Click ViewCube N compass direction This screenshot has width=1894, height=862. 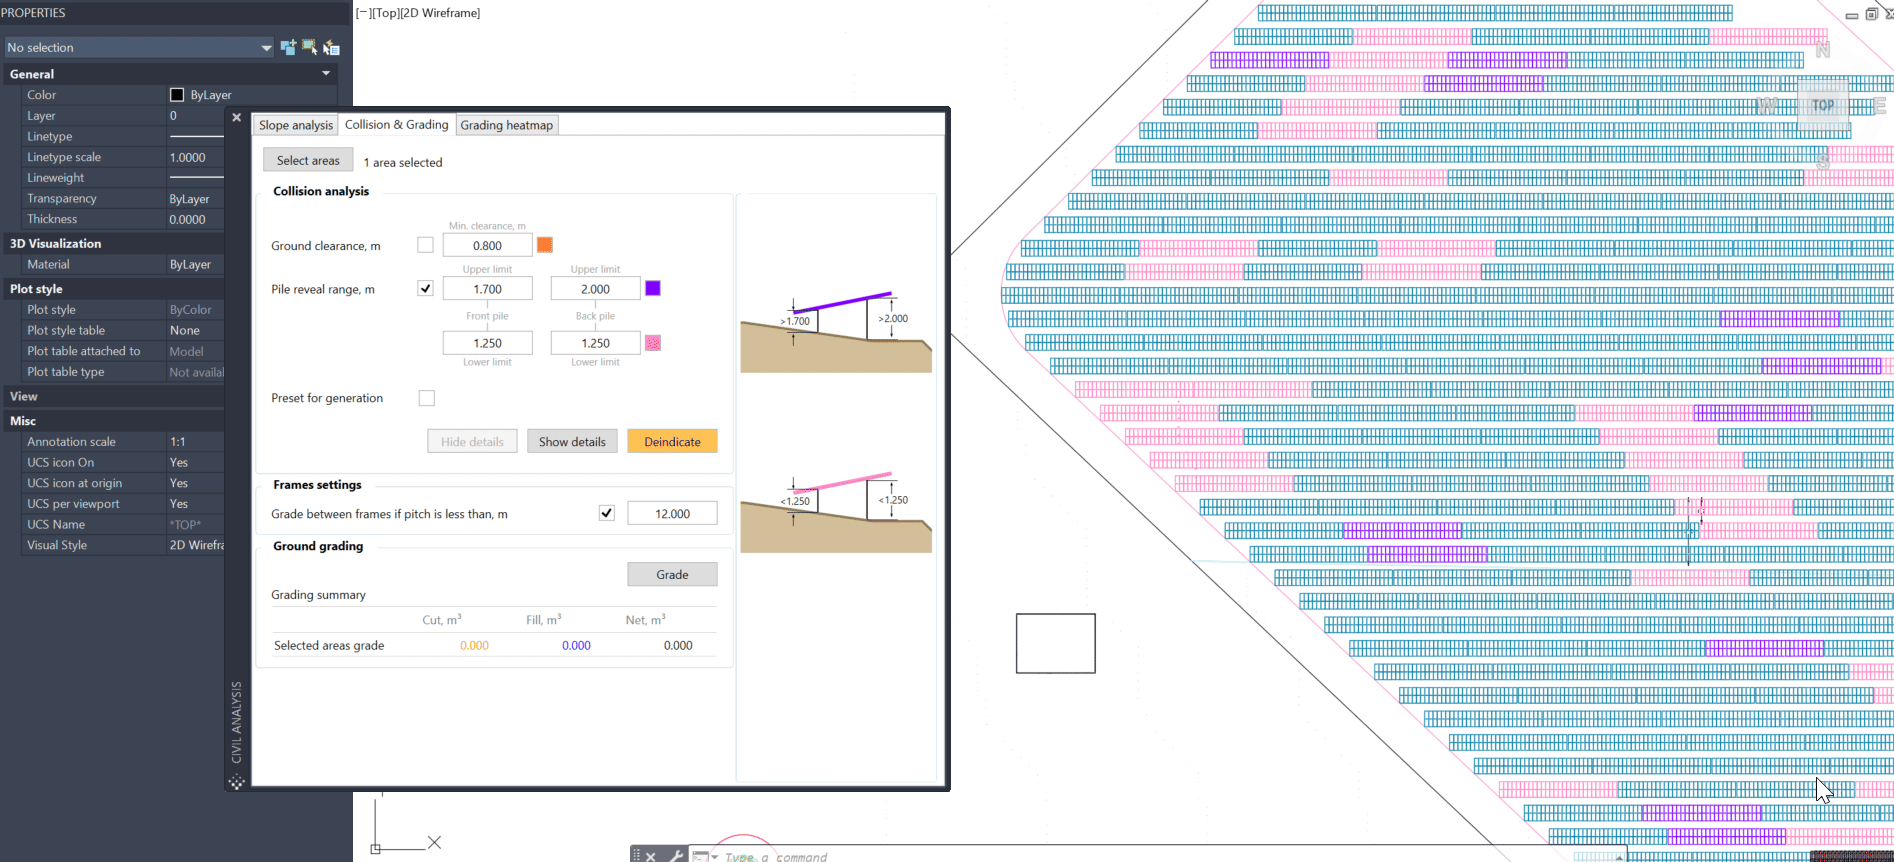pyautogui.click(x=1823, y=49)
